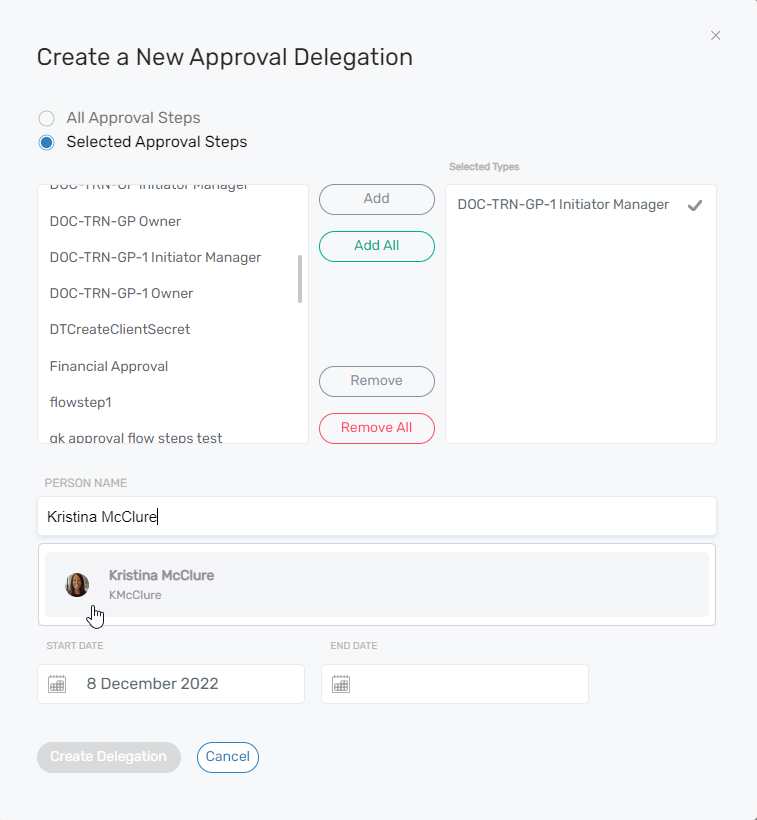Click the Remove button
The image size is (757, 820).
pyautogui.click(x=376, y=381)
